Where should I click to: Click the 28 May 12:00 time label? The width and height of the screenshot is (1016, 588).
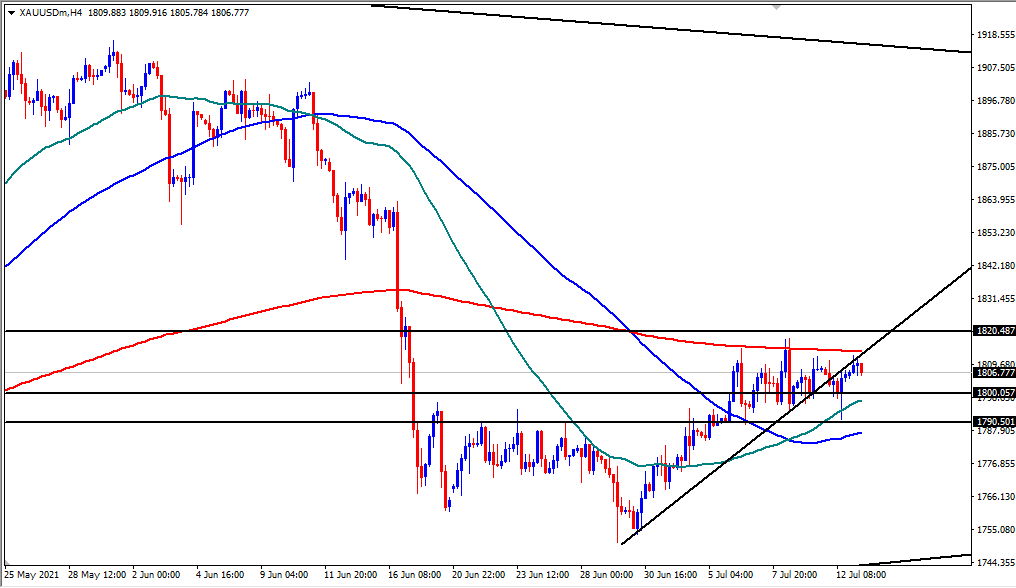(x=97, y=574)
